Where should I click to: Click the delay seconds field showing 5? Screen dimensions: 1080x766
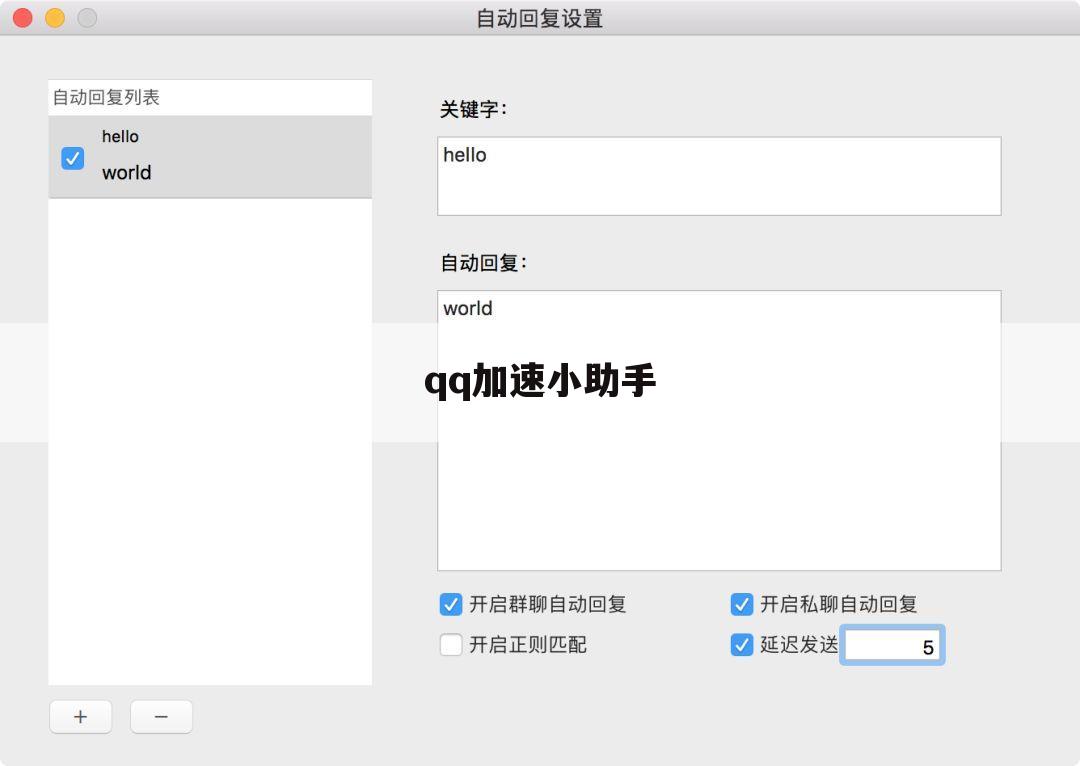[892, 645]
